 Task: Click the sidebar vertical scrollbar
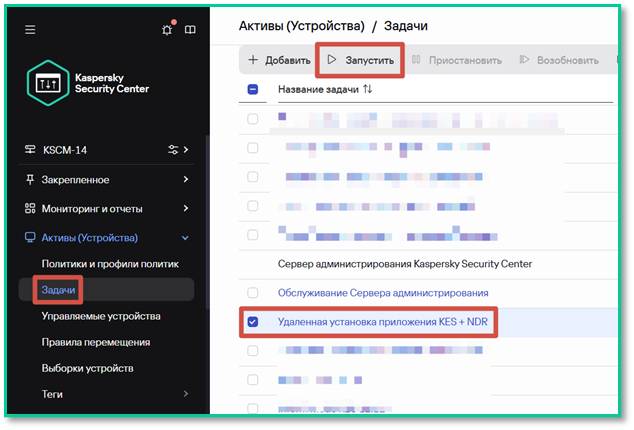[x=207, y=222]
